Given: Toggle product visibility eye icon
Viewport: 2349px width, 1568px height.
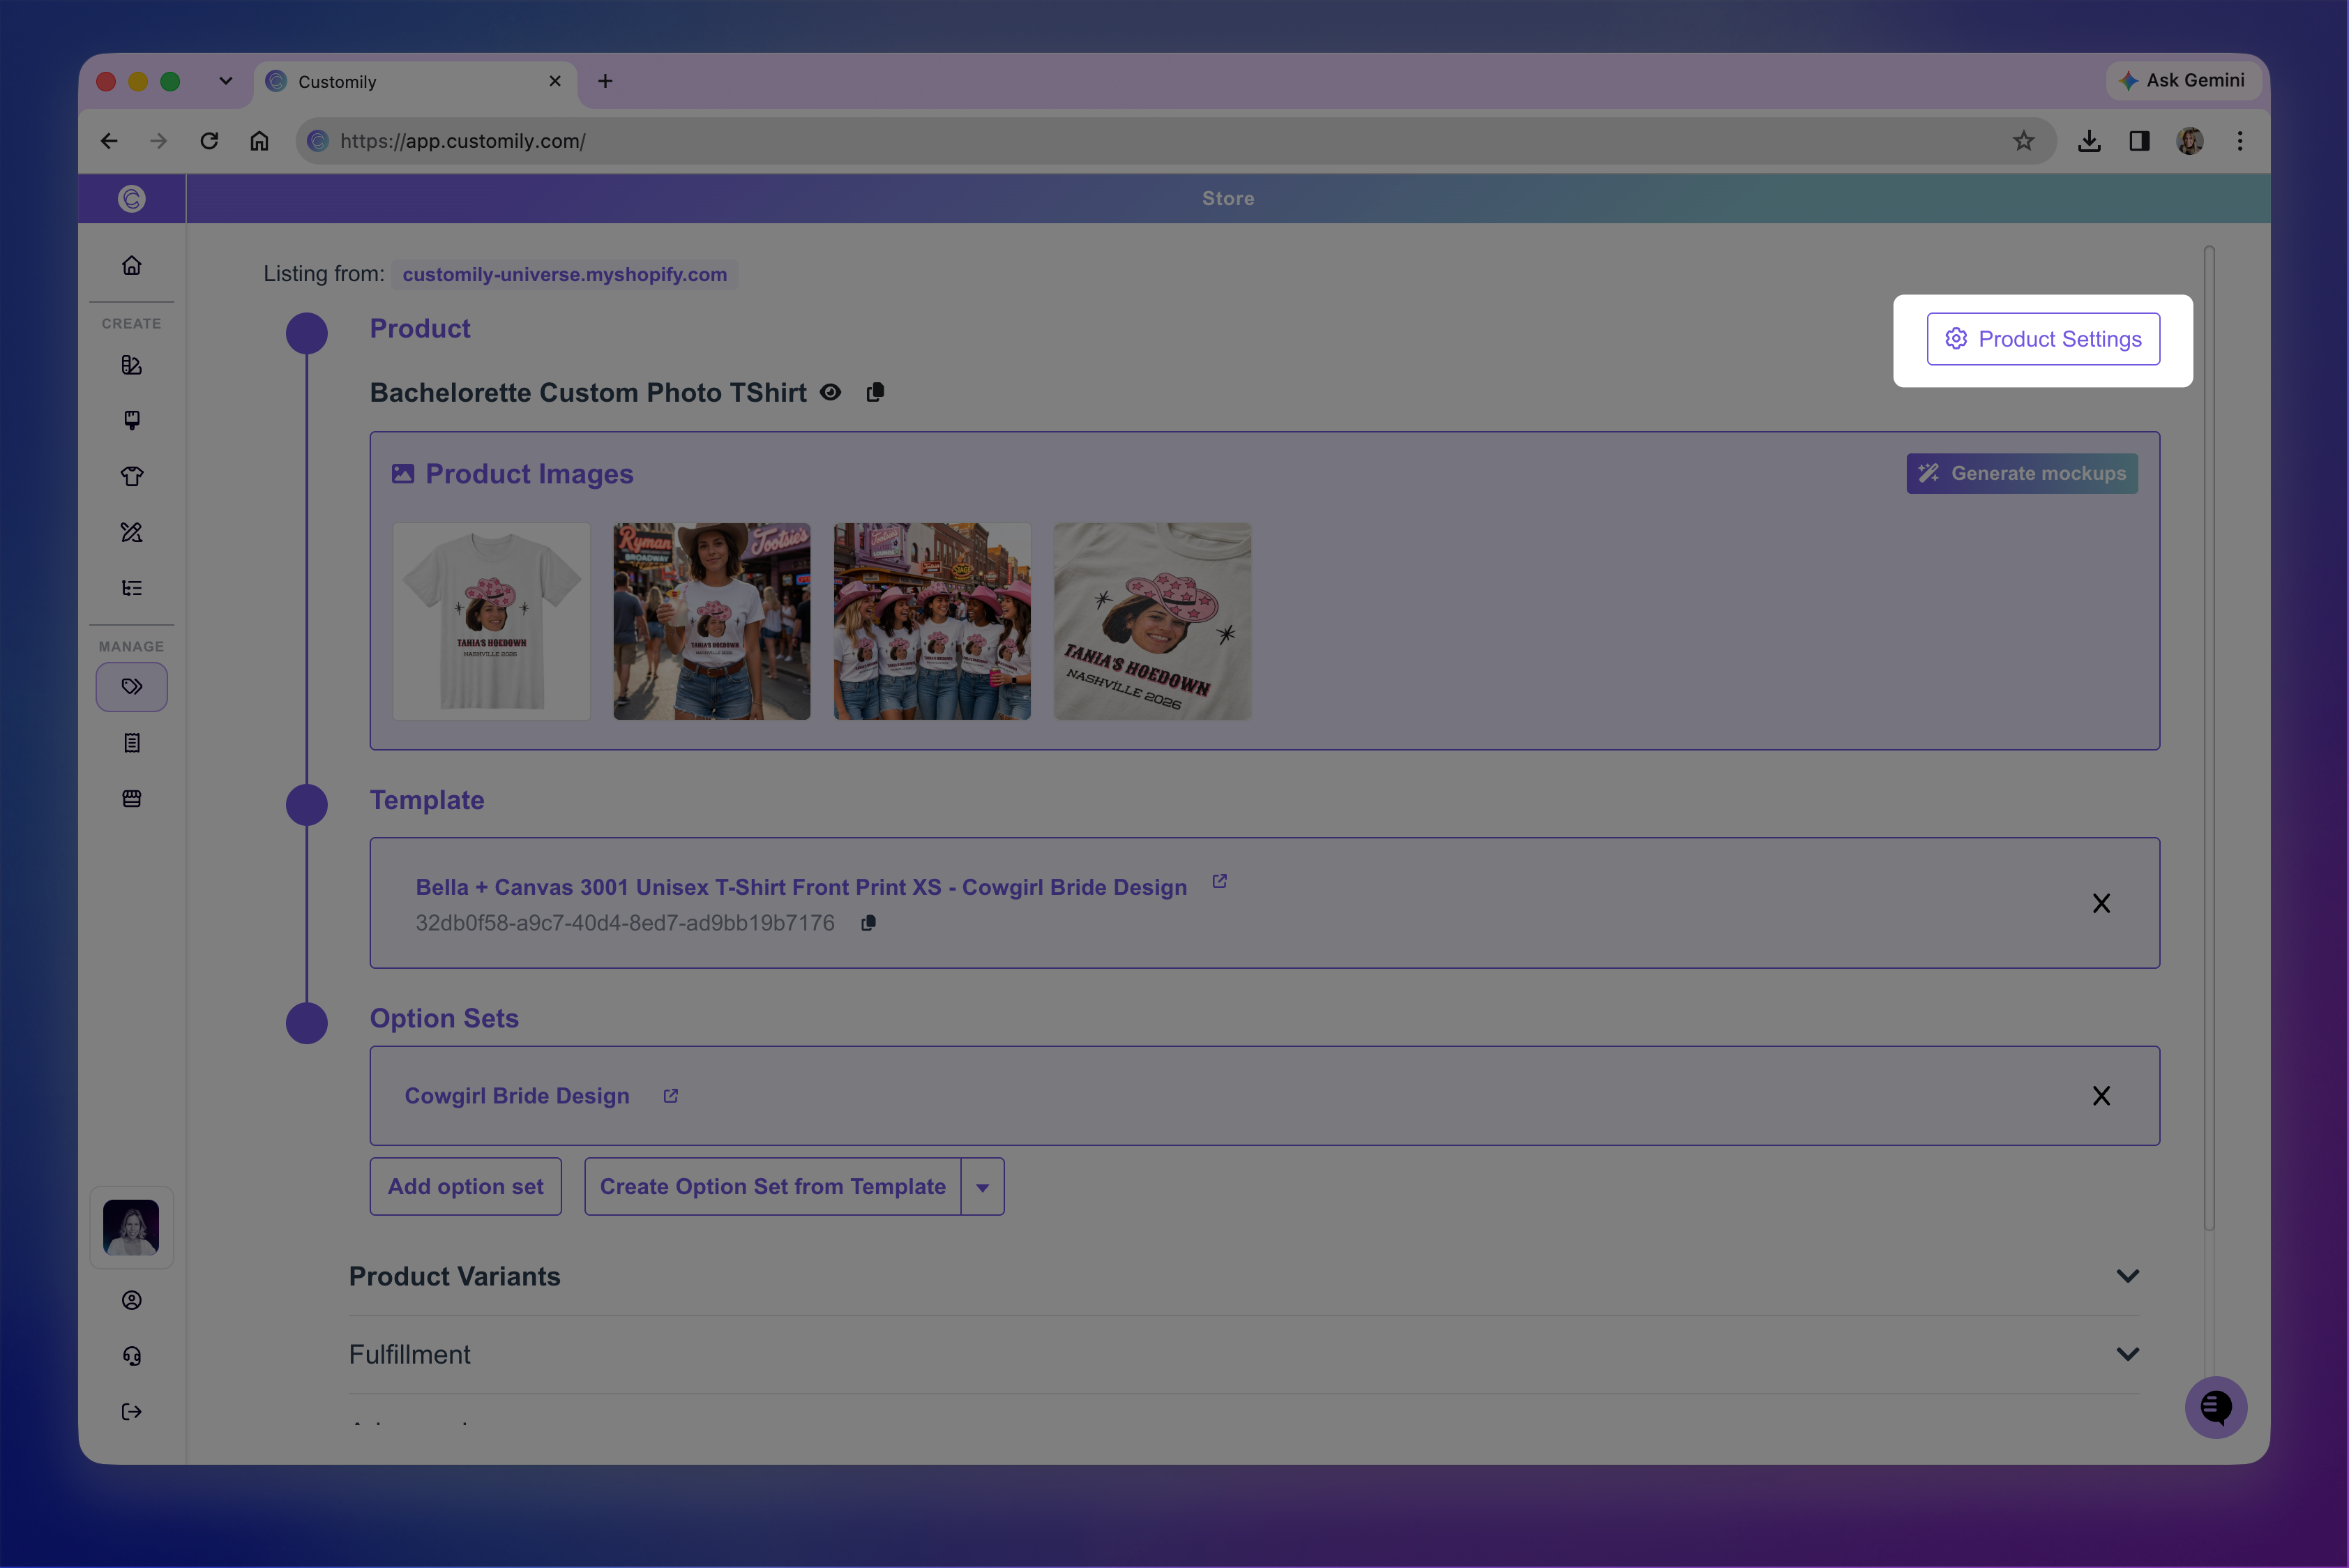Looking at the screenshot, I should 830,393.
